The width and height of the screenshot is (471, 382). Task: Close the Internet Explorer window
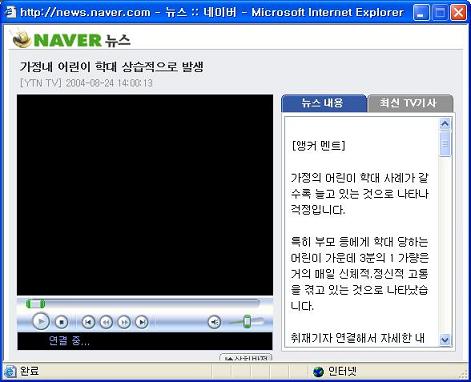tap(458, 13)
